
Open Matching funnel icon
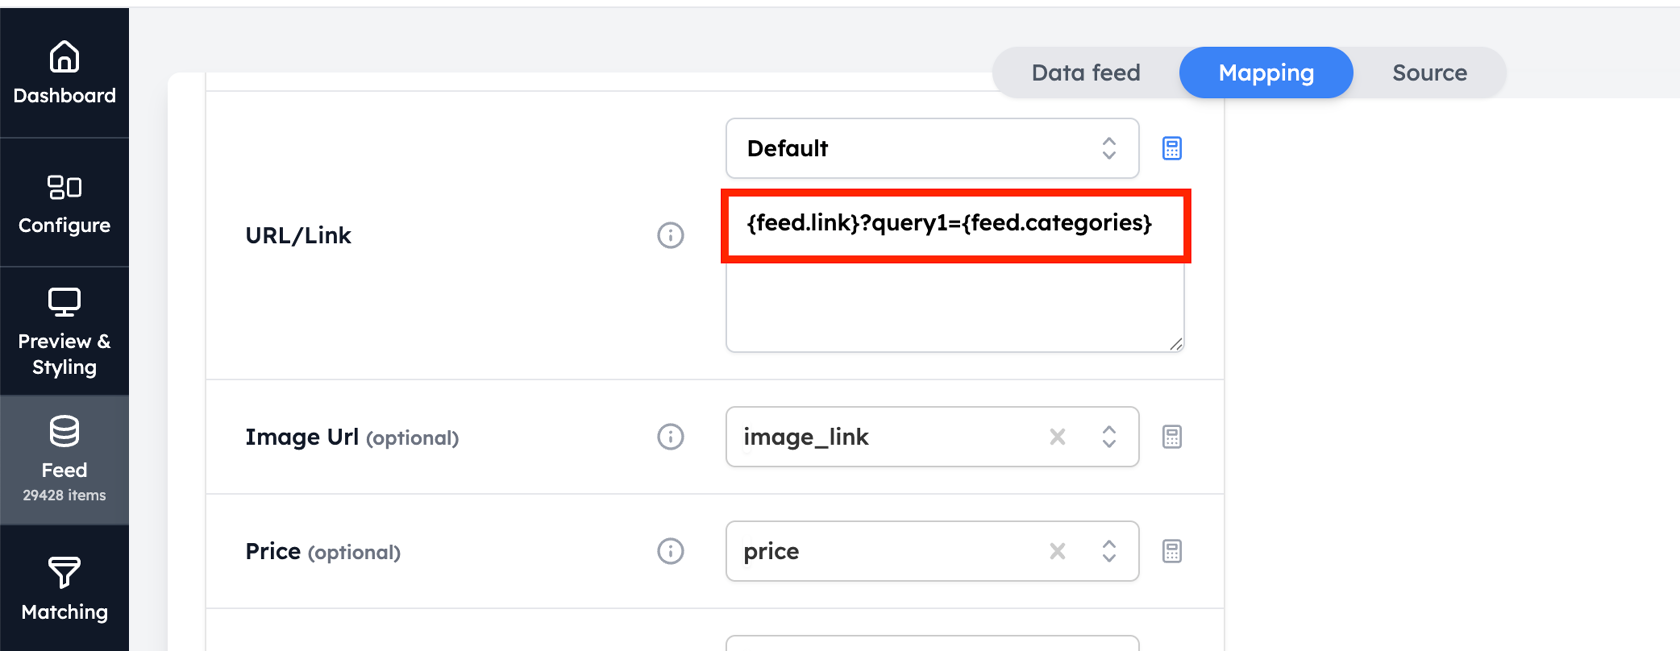[64, 573]
